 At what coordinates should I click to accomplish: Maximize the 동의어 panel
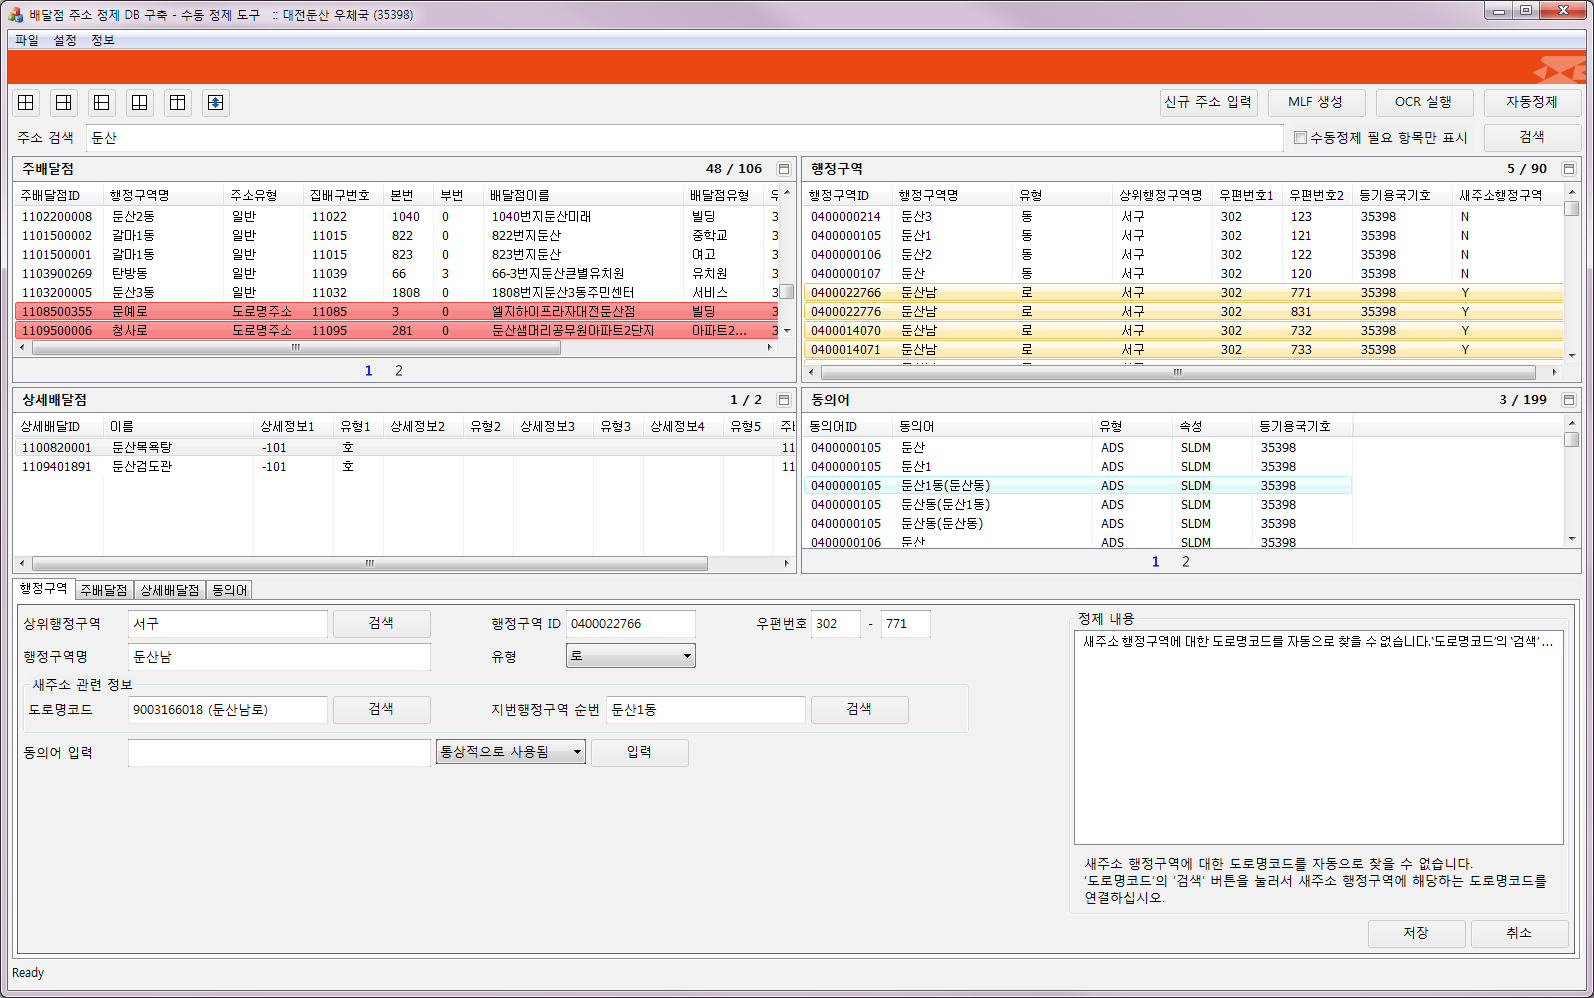point(1569,400)
